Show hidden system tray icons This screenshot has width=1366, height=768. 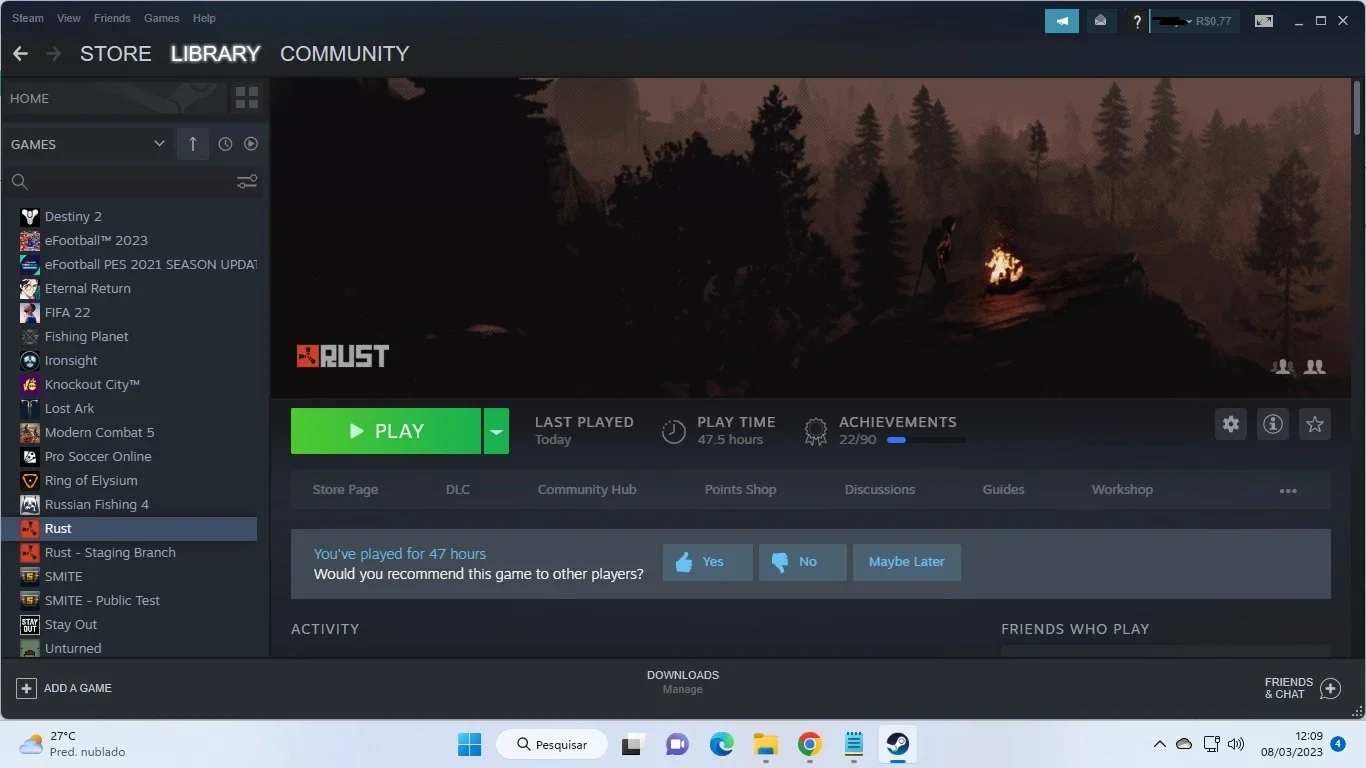[1159, 744]
